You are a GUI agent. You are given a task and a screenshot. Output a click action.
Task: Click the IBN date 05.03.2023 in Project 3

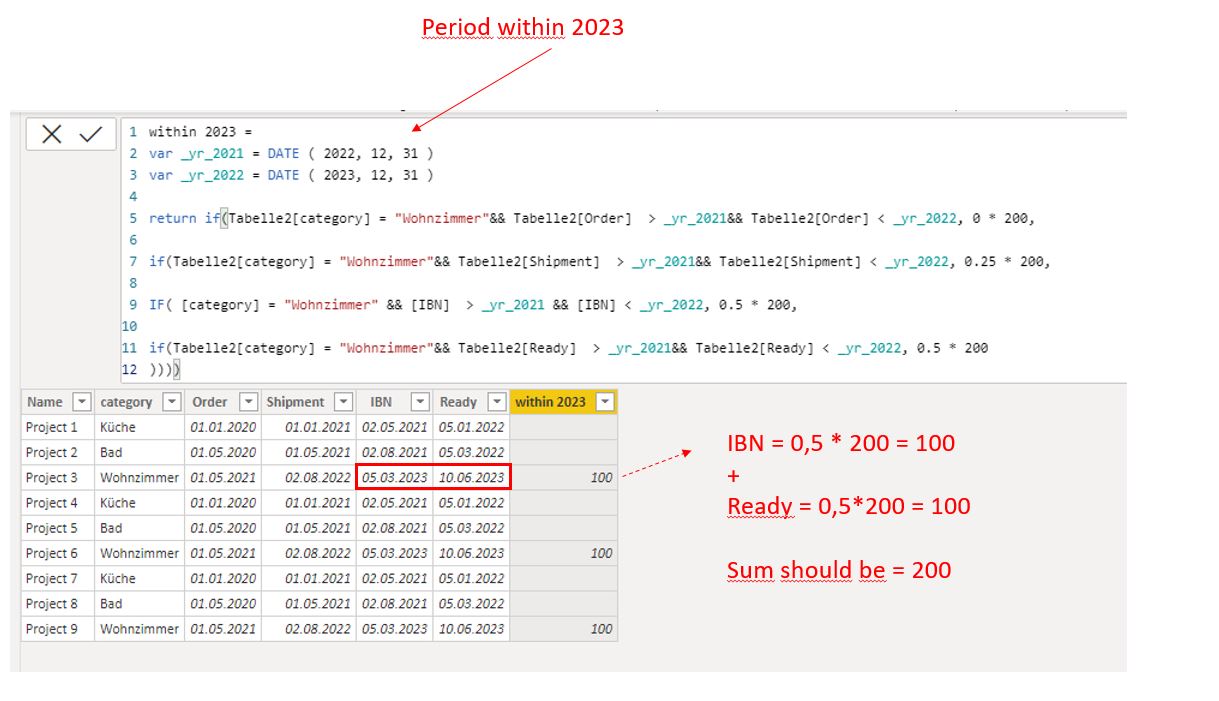click(x=395, y=477)
